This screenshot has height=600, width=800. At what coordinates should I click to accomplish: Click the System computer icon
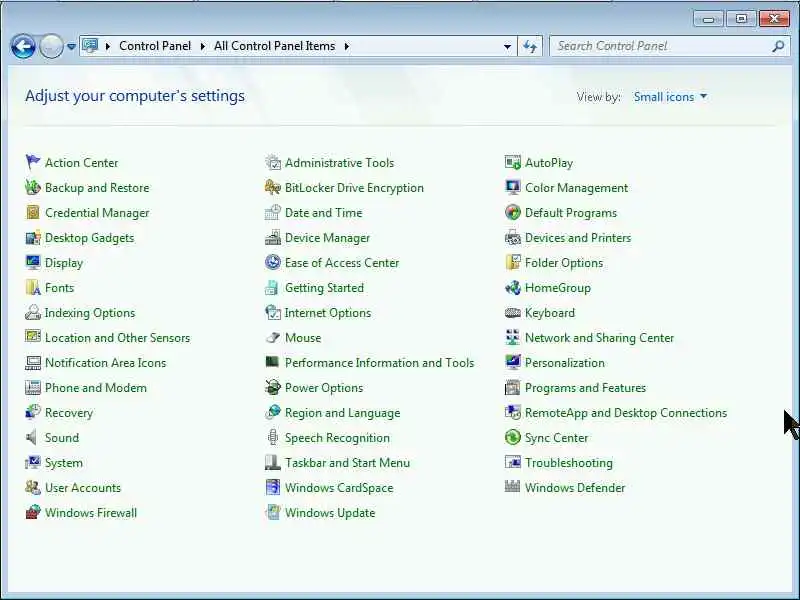click(33, 462)
